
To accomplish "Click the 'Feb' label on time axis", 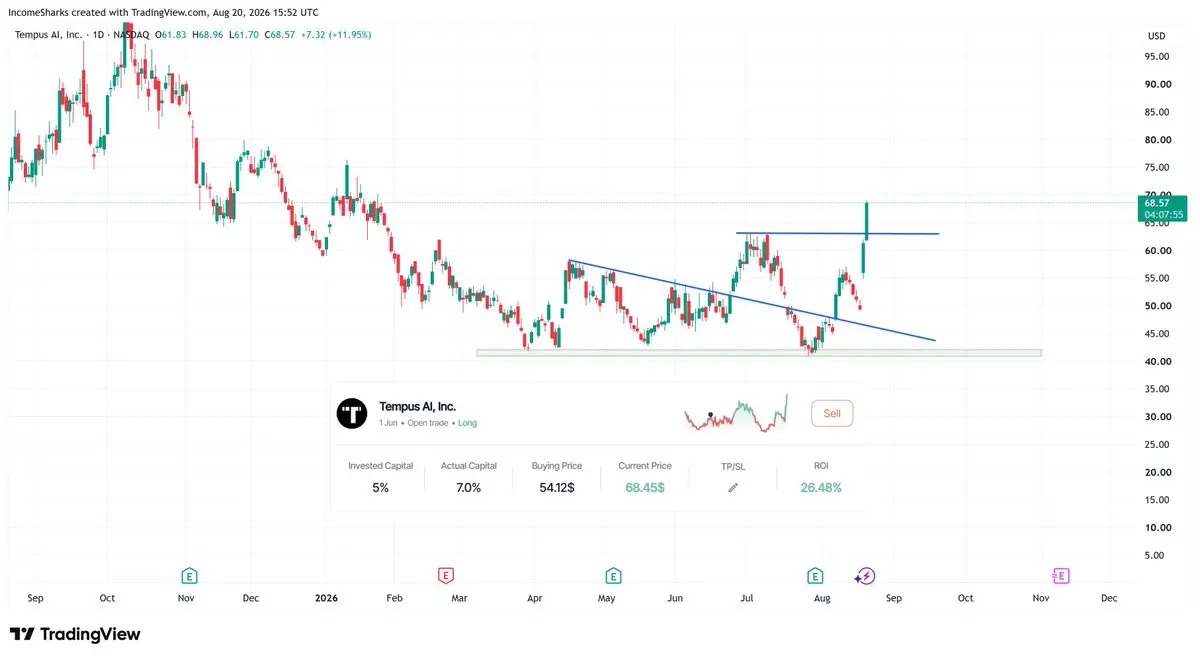I will tap(394, 598).
